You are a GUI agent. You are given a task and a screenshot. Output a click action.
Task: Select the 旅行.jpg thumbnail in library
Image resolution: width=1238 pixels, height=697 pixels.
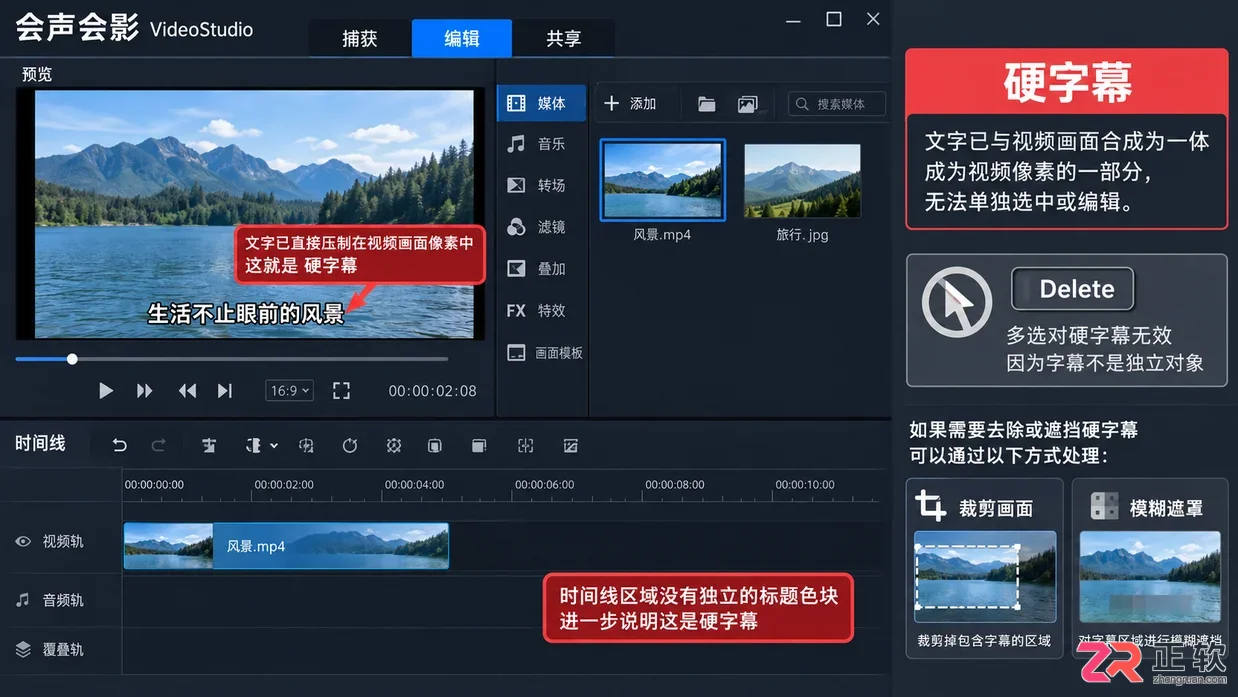[x=802, y=181]
